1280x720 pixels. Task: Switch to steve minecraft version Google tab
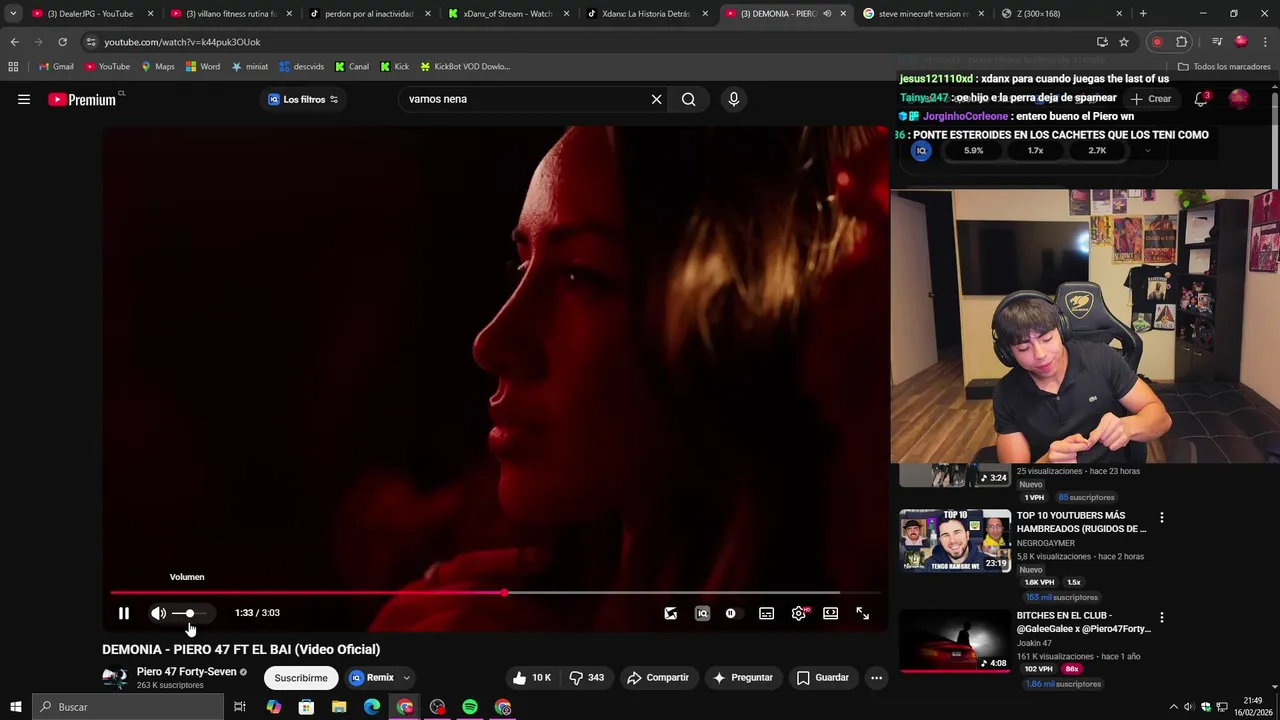[x=922, y=14]
